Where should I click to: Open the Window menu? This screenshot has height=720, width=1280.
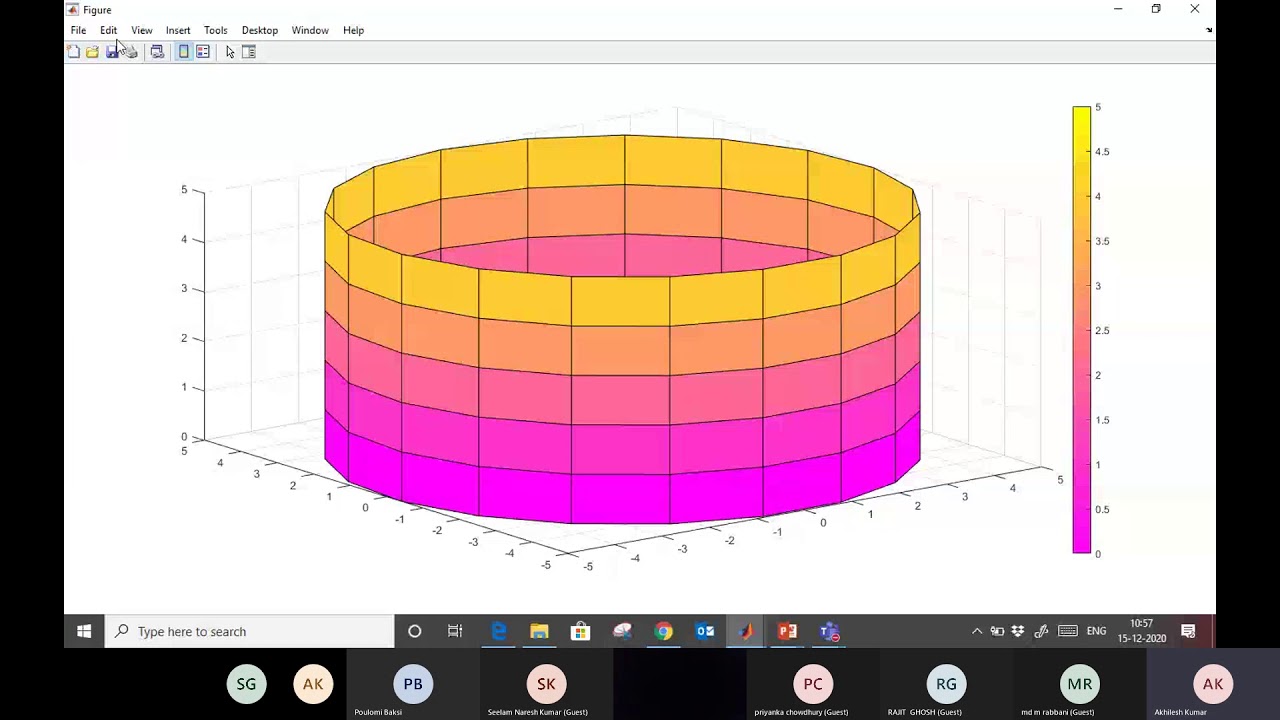[310, 30]
